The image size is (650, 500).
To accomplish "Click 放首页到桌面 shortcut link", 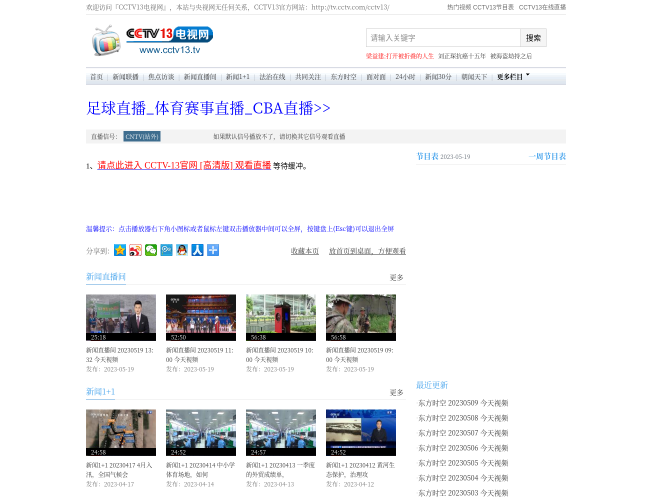I will click(x=367, y=251).
